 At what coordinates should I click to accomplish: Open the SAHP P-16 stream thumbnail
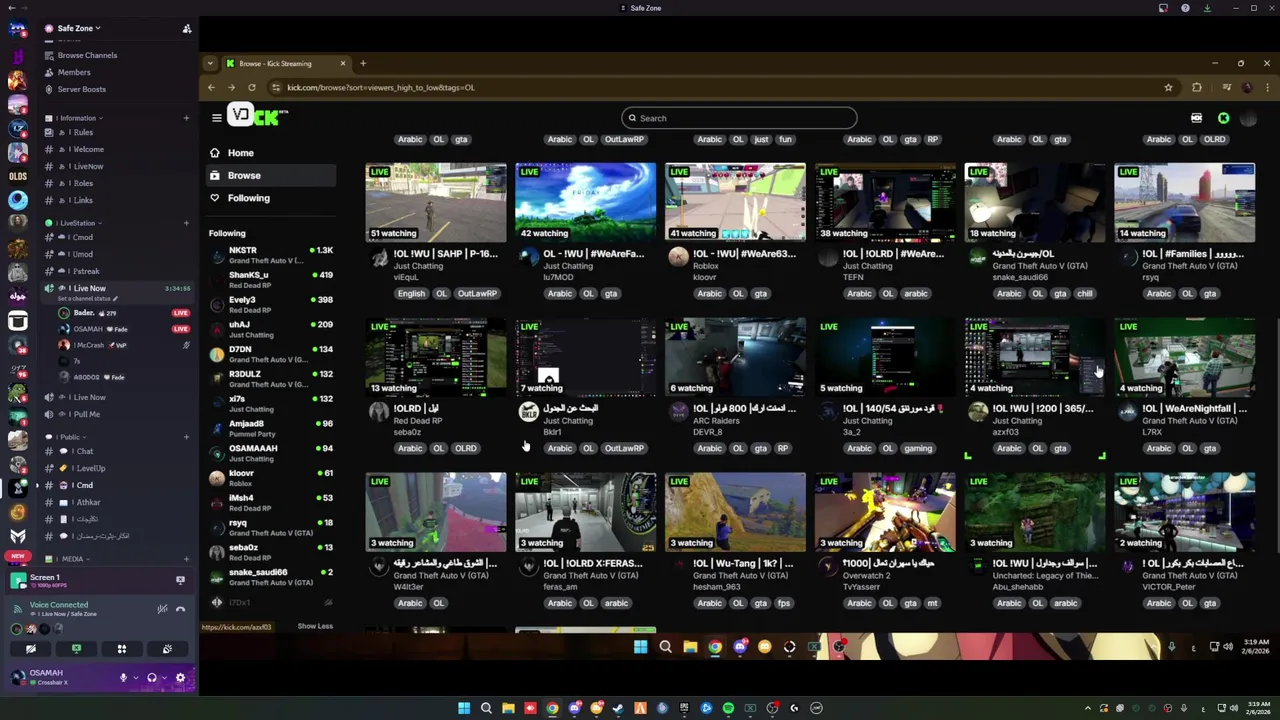coord(436,203)
